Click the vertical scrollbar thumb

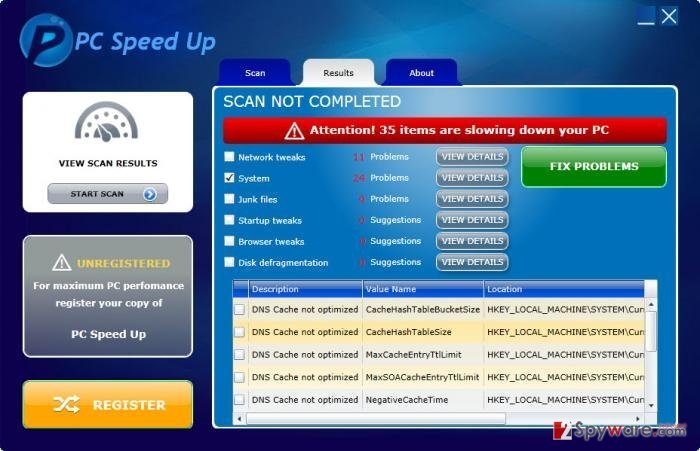(651, 331)
